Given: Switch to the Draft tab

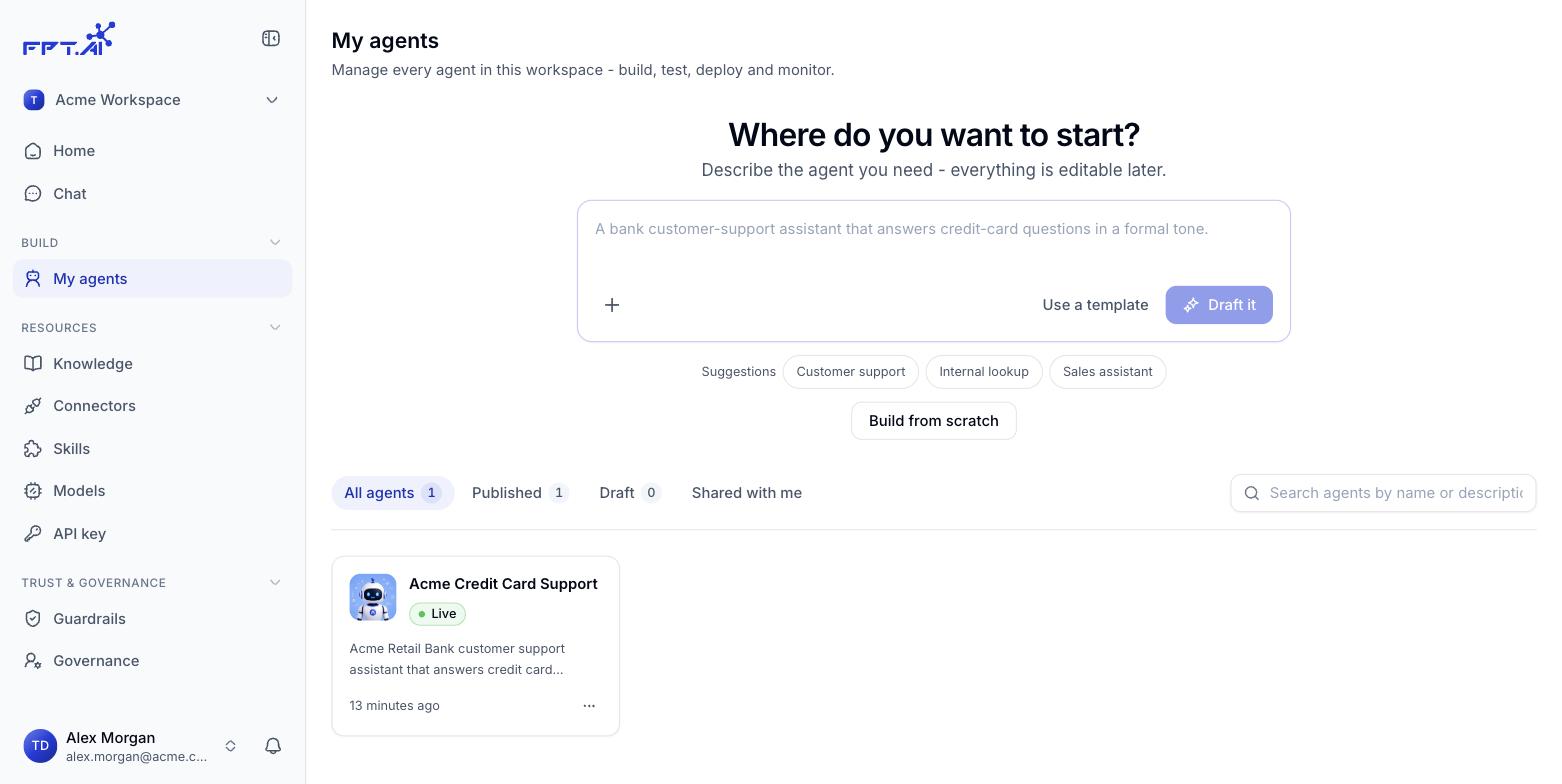Looking at the screenshot, I should (630, 493).
